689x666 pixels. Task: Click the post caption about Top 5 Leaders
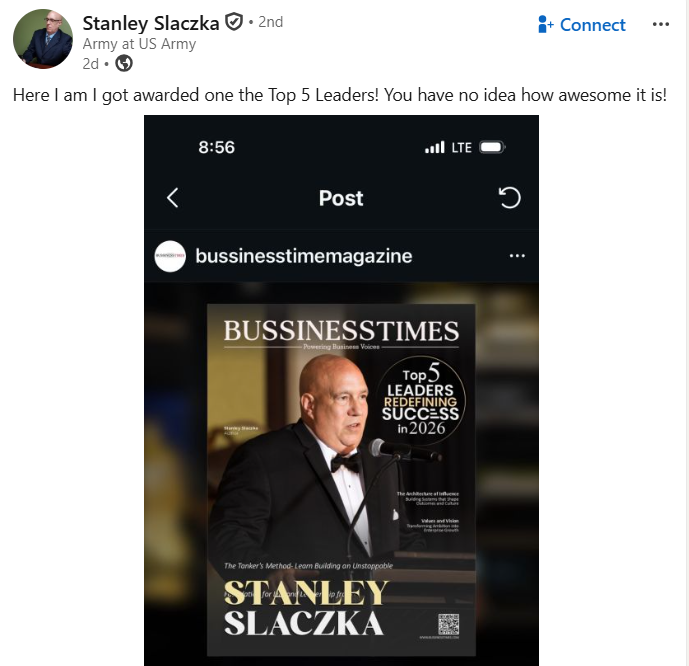coord(339,97)
